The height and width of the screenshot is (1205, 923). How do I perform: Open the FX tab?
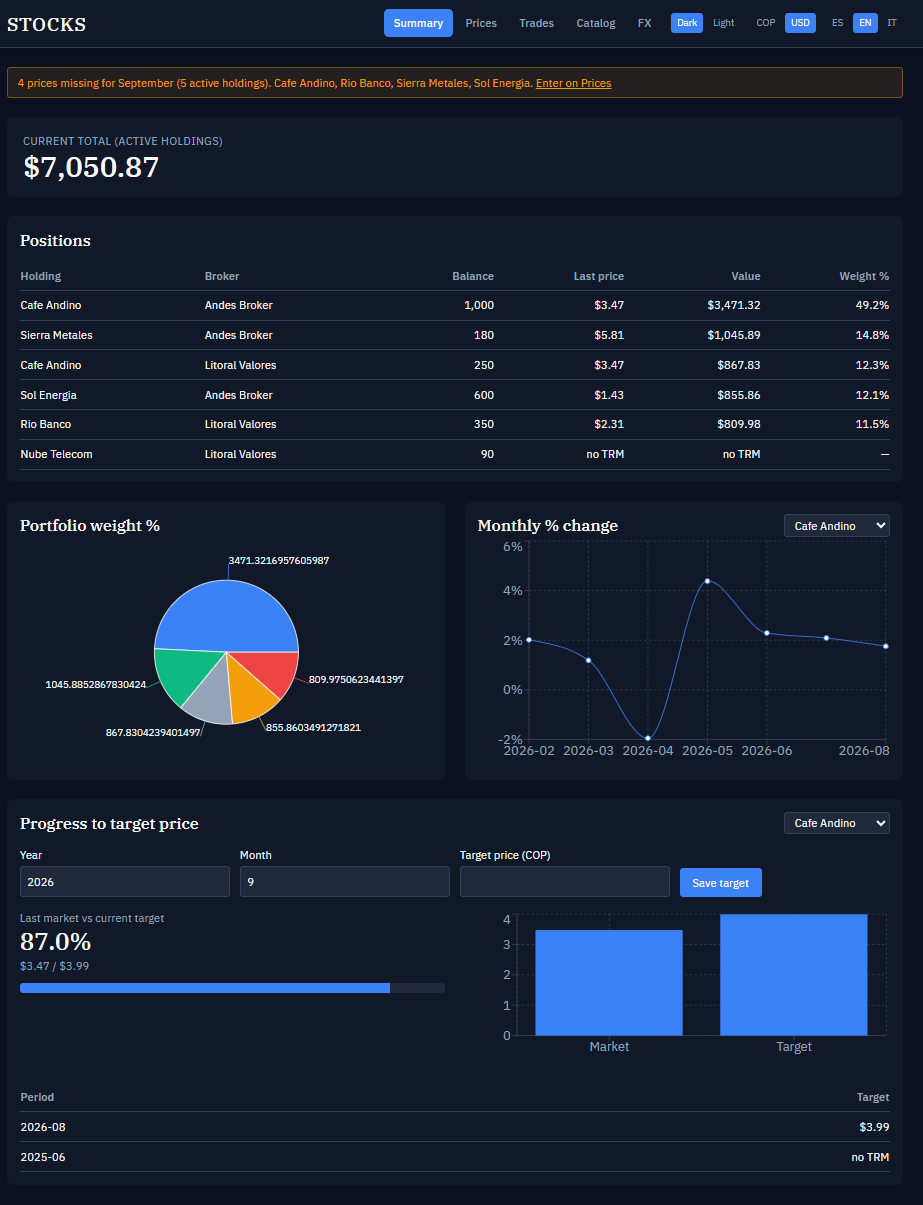tap(644, 23)
